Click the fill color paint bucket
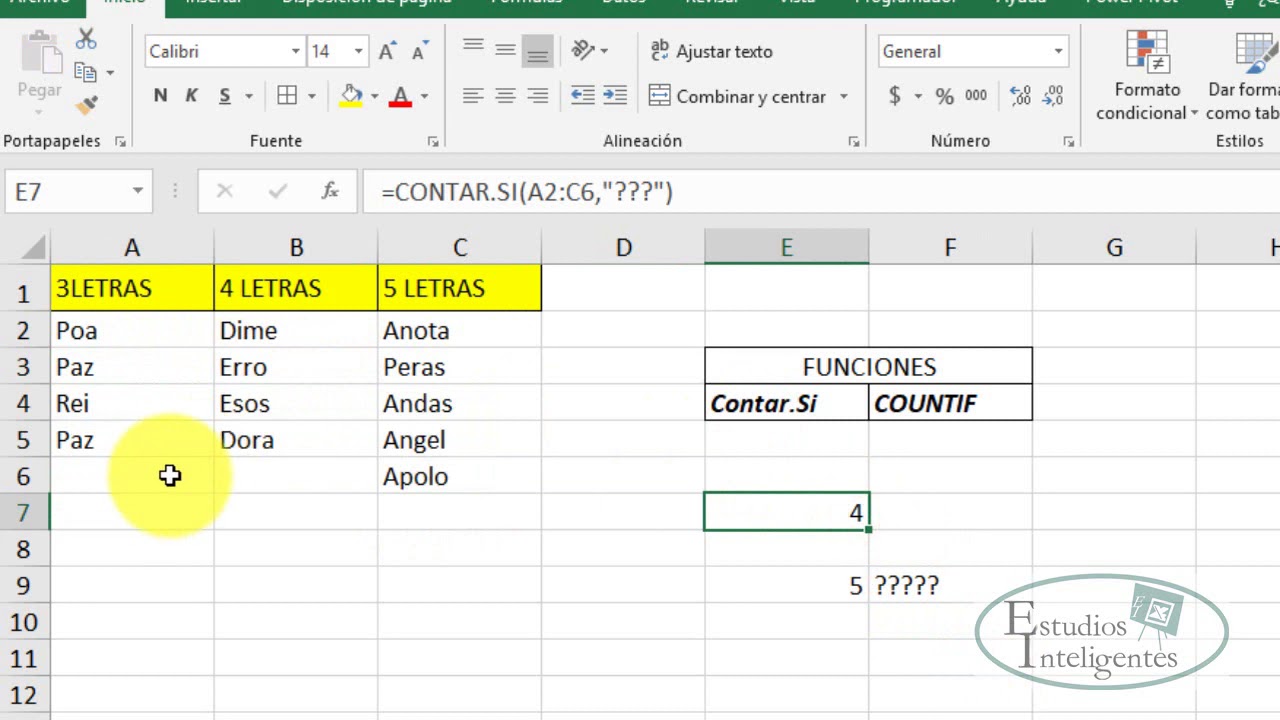Viewport: 1280px width, 720px height. [351, 96]
